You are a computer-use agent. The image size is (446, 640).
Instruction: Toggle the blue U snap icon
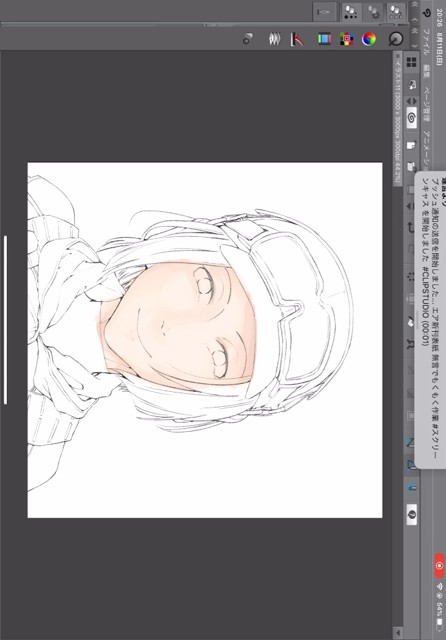pos(411,487)
